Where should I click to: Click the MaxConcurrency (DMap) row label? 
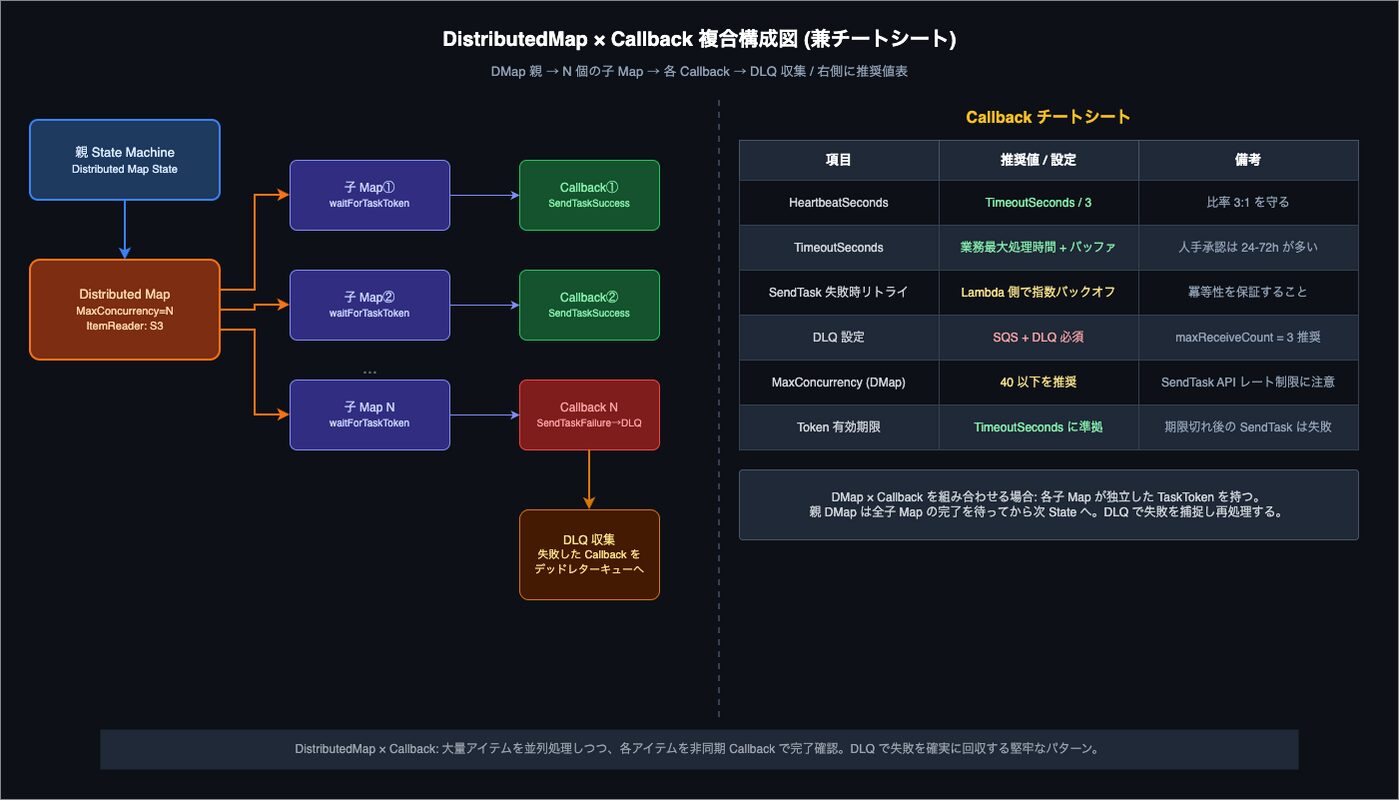click(x=839, y=382)
